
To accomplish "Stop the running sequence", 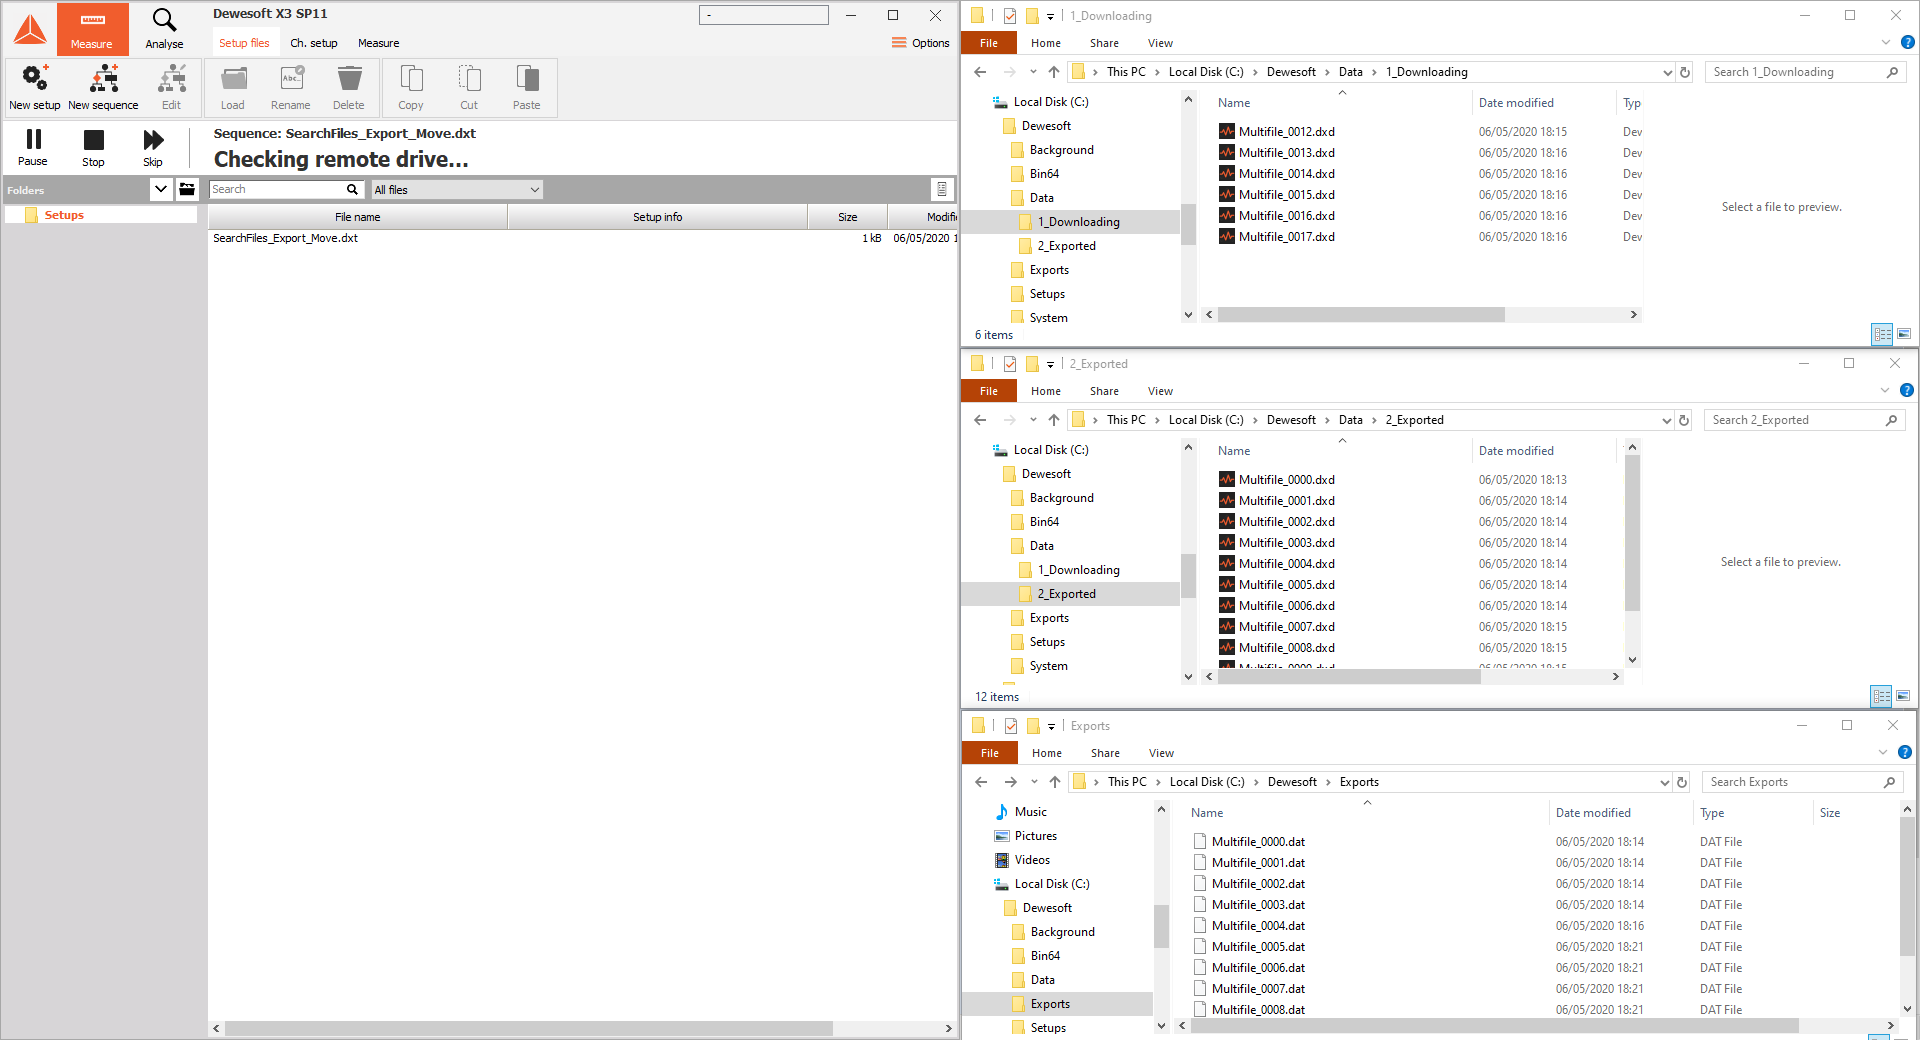I will (x=93, y=147).
